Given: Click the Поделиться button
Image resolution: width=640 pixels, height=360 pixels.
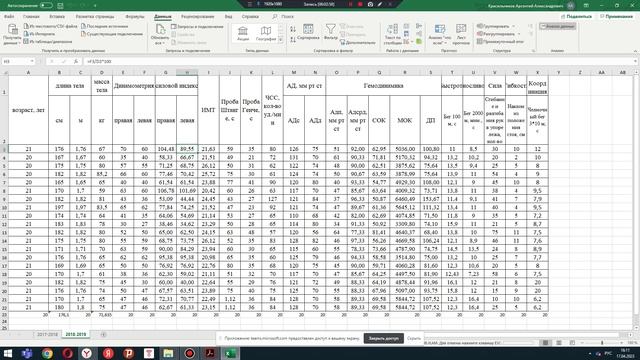Looking at the screenshot, I should click(576, 16).
